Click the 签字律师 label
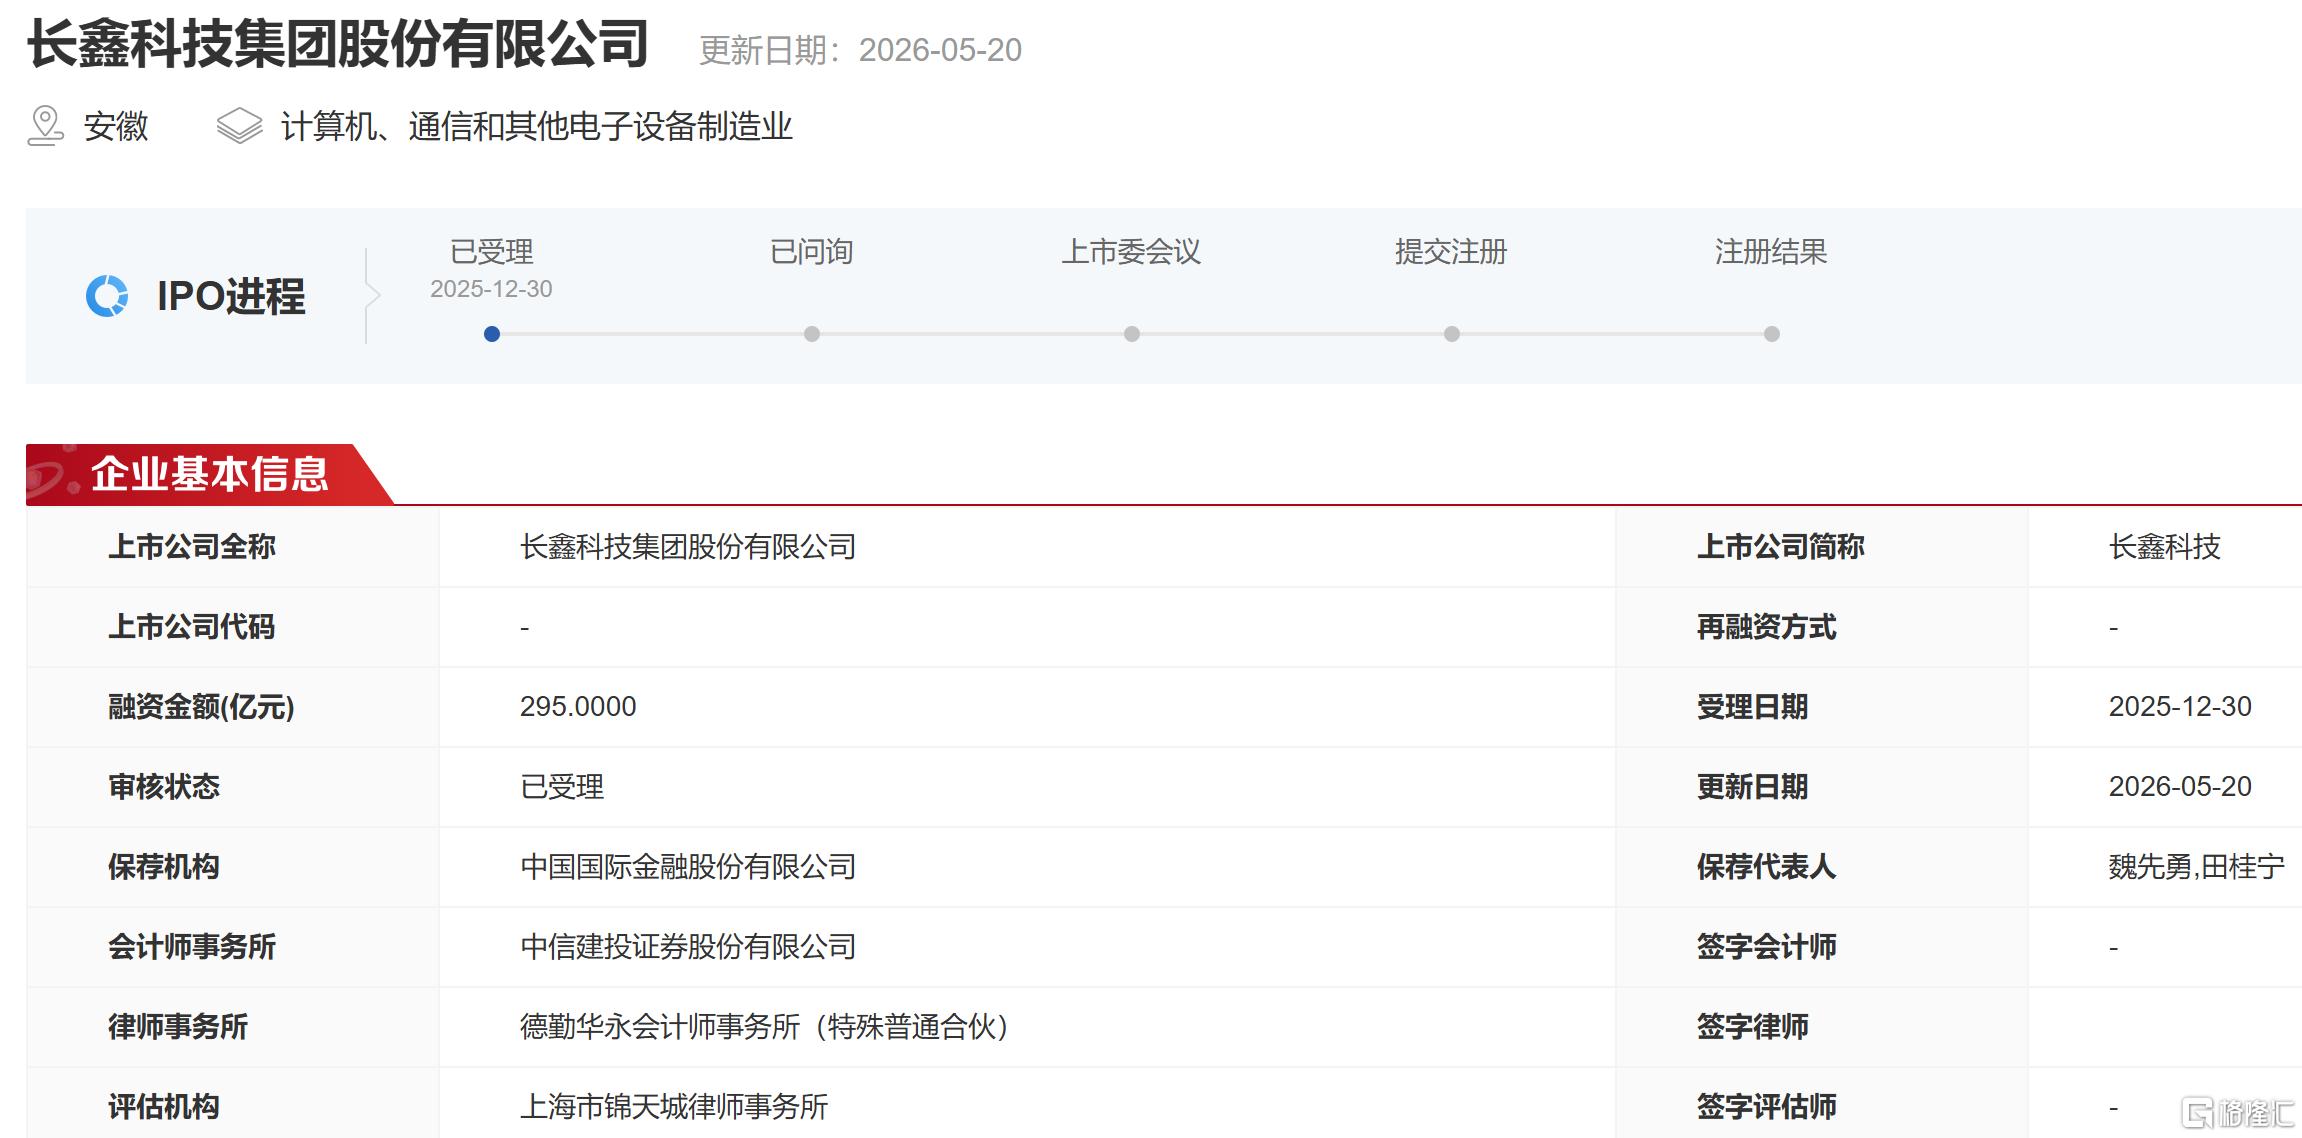 pyautogui.click(x=1753, y=1027)
